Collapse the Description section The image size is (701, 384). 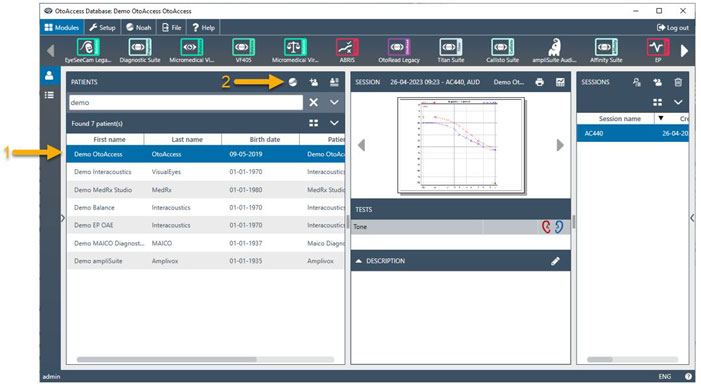coord(359,261)
